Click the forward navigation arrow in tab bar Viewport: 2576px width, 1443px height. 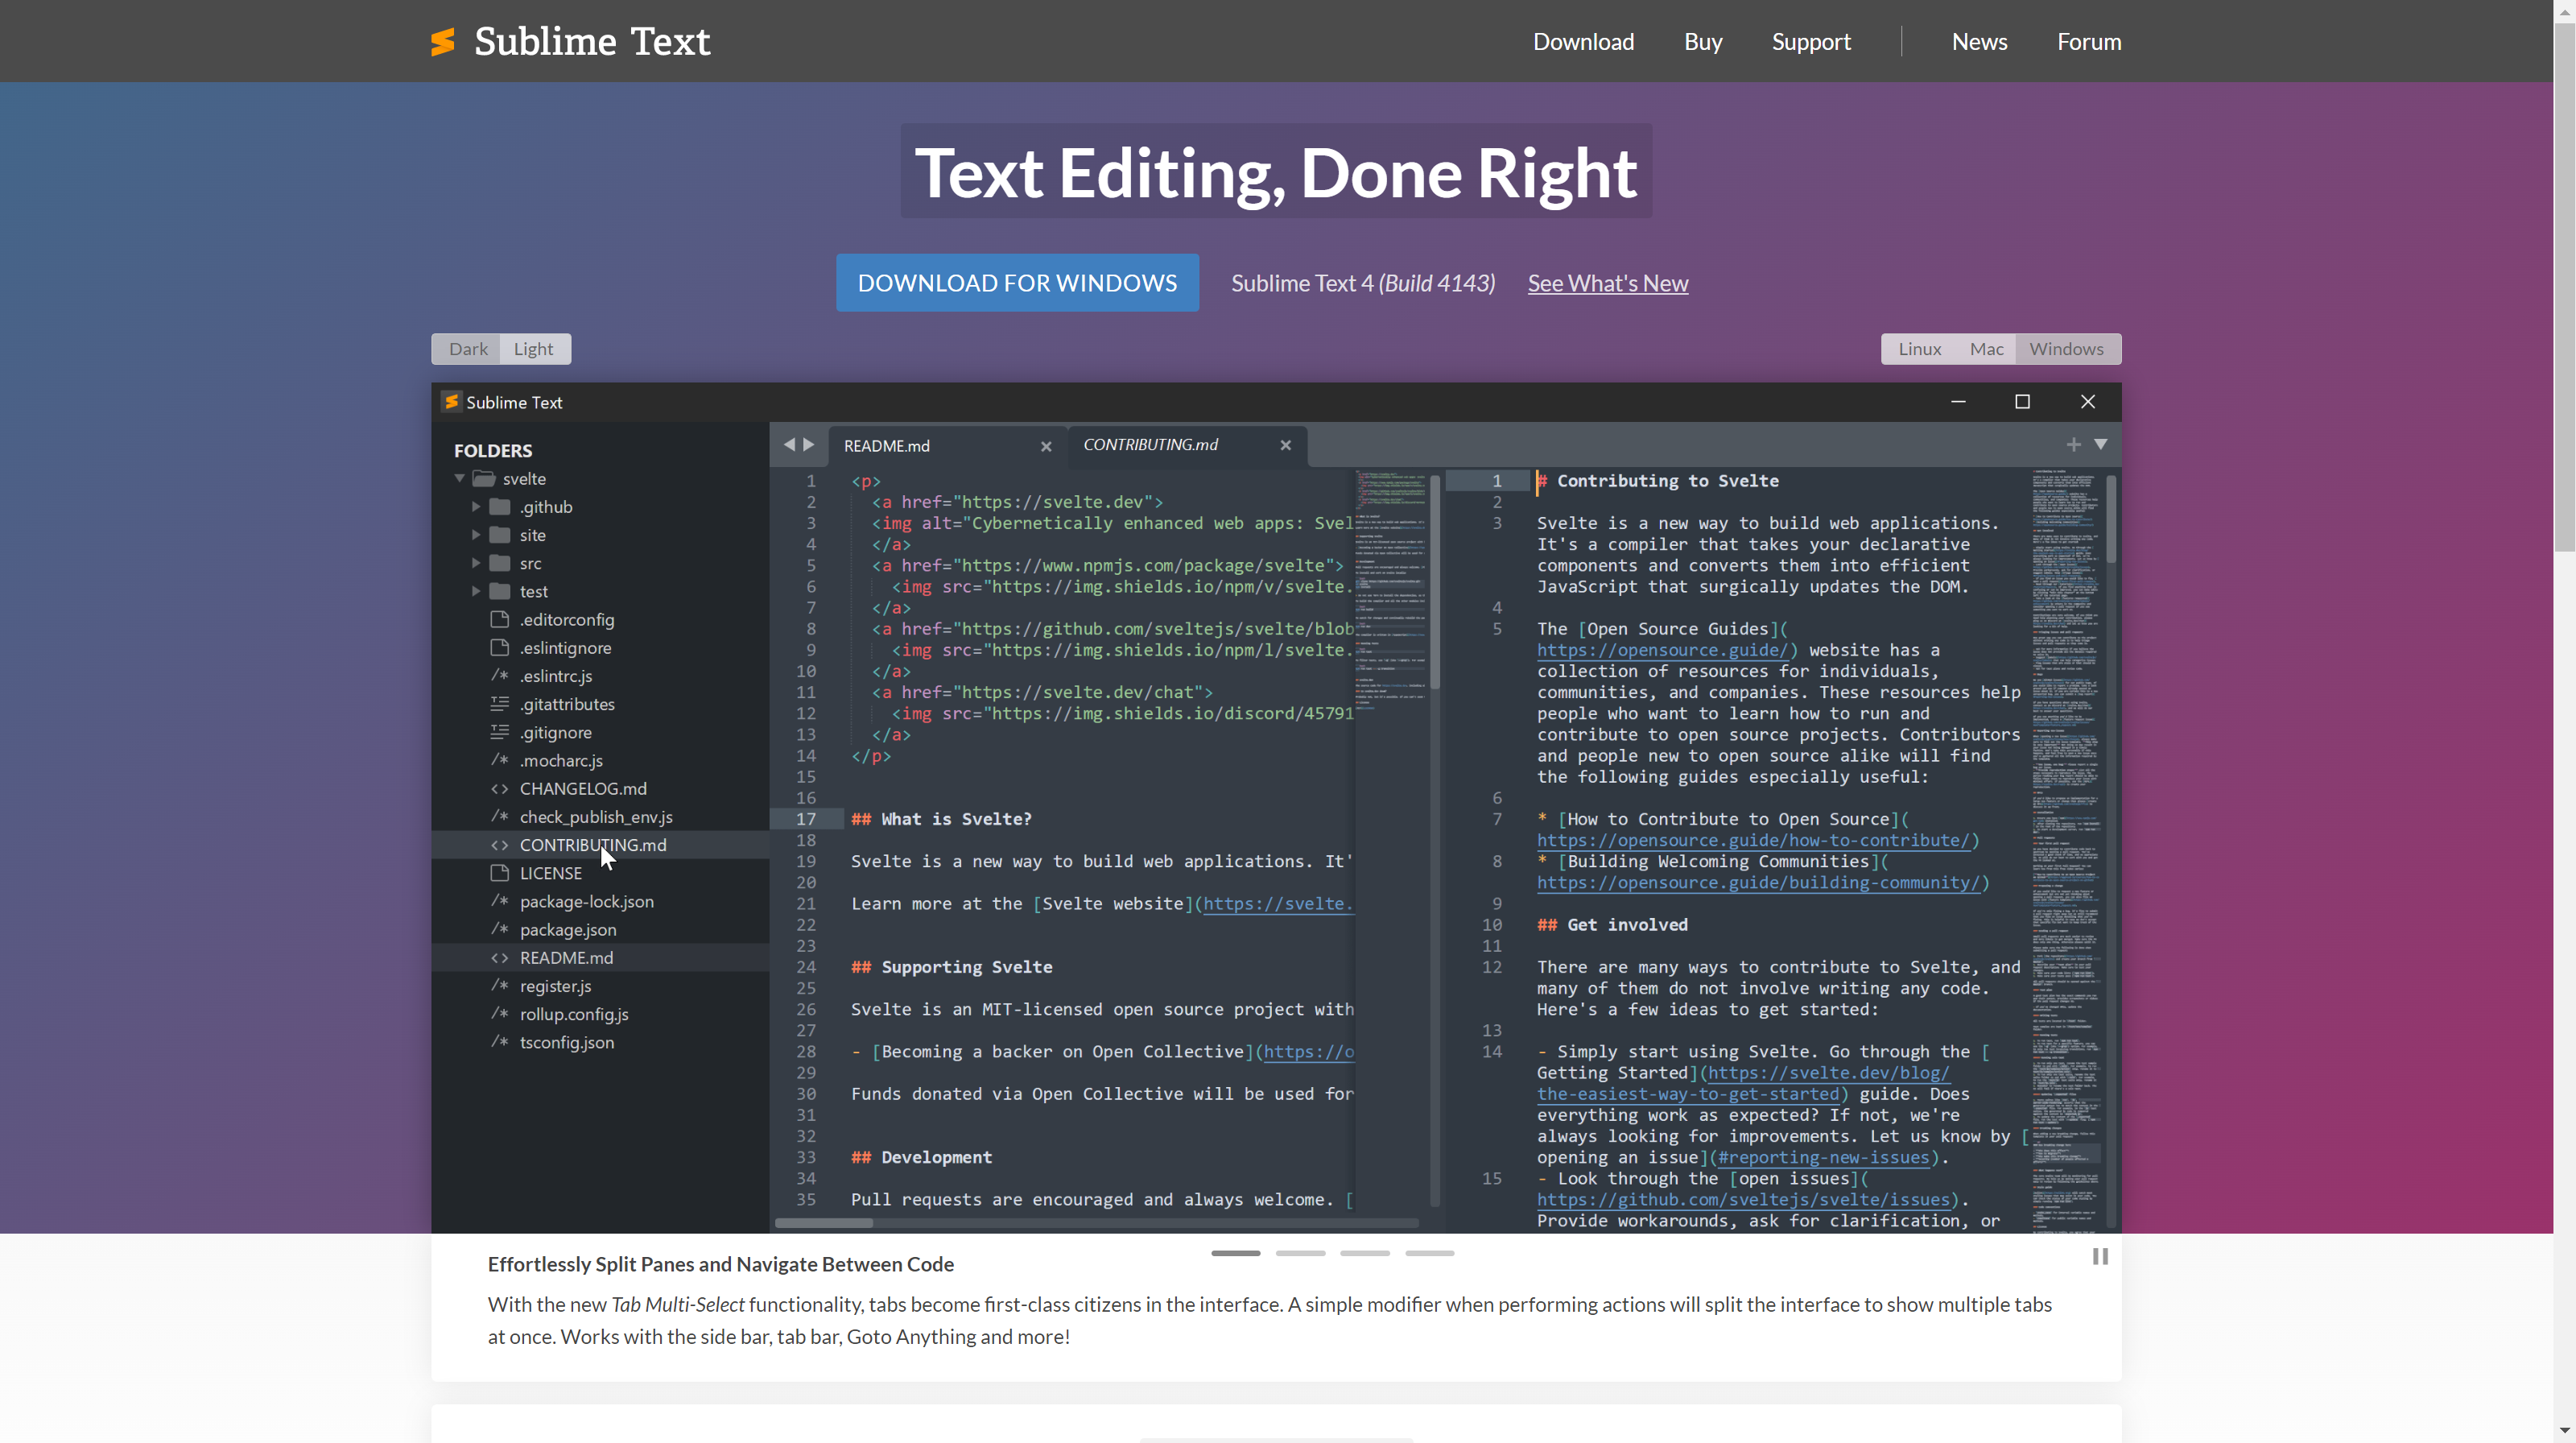pyautogui.click(x=809, y=445)
